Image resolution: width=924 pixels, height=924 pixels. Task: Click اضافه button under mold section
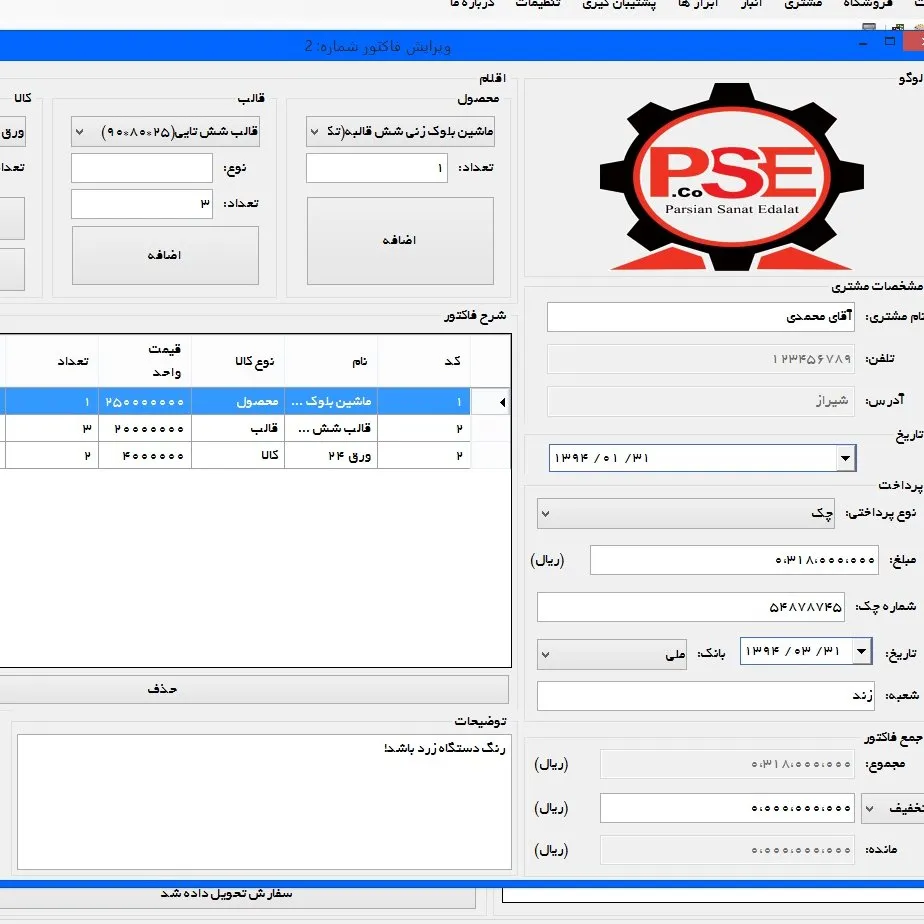coord(165,255)
